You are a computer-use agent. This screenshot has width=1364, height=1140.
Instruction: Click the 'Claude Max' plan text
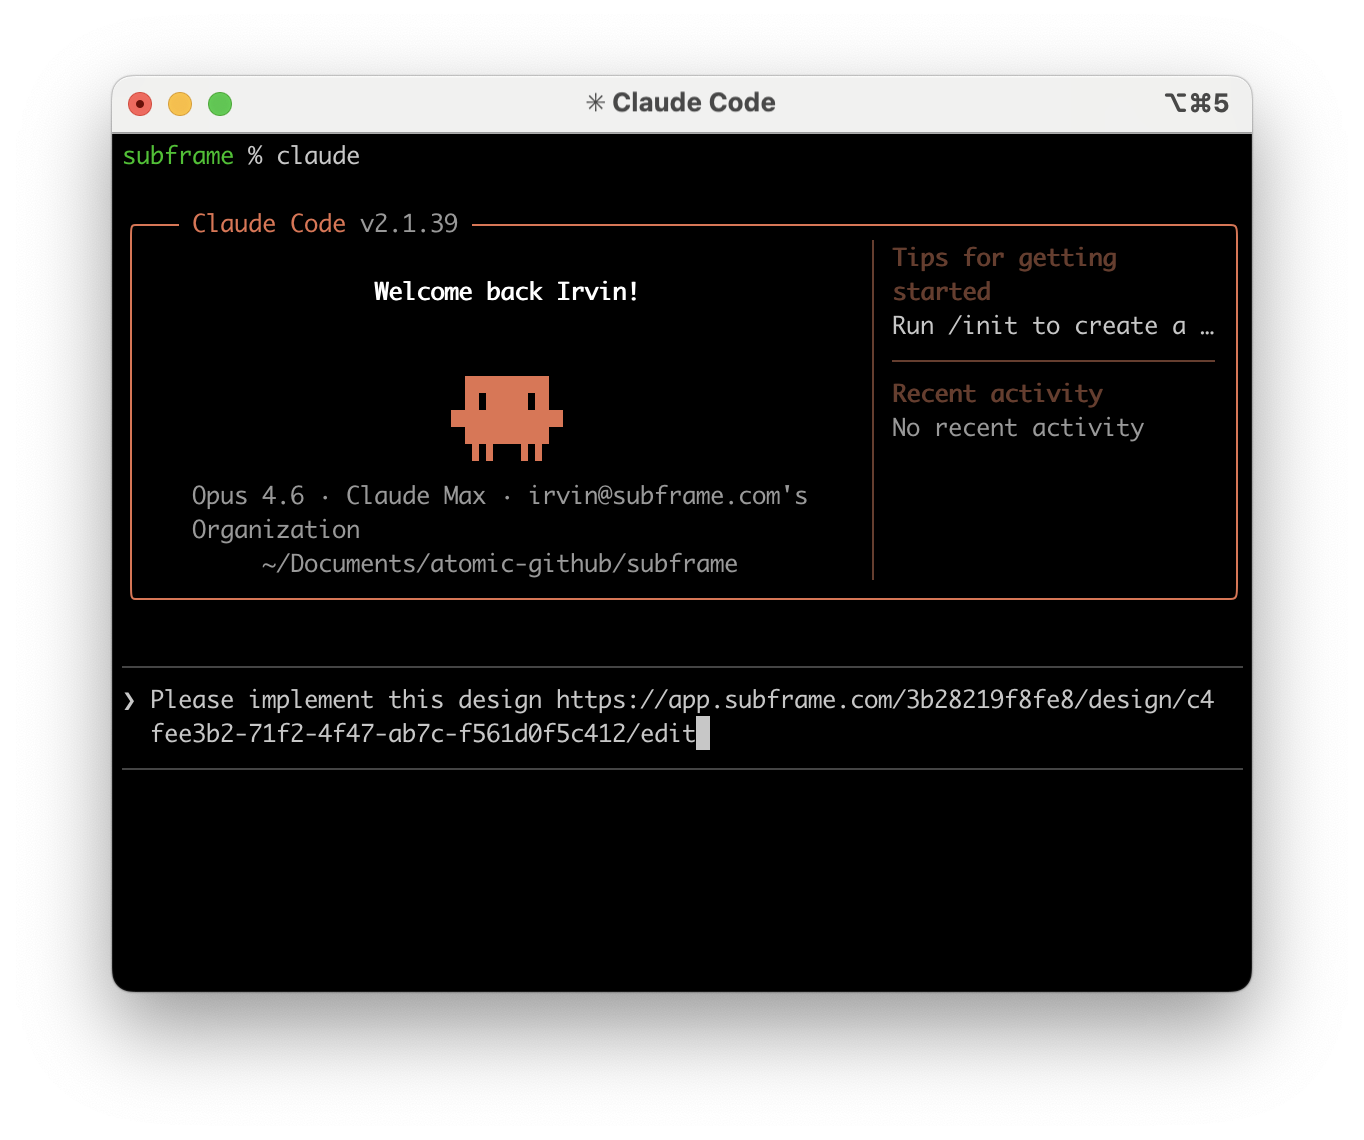[x=416, y=496]
